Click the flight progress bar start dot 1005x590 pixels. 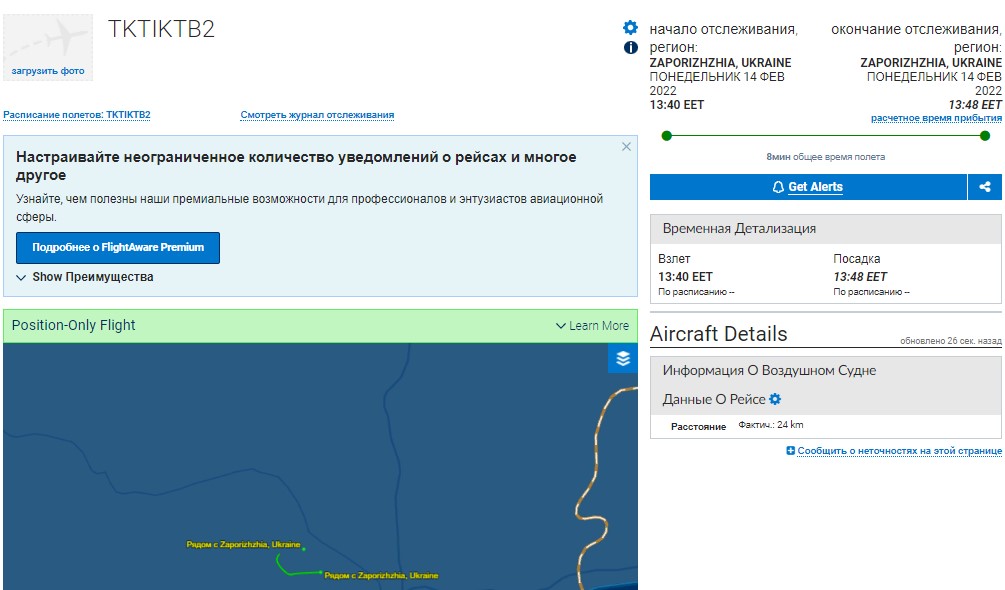pyautogui.click(x=667, y=136)
